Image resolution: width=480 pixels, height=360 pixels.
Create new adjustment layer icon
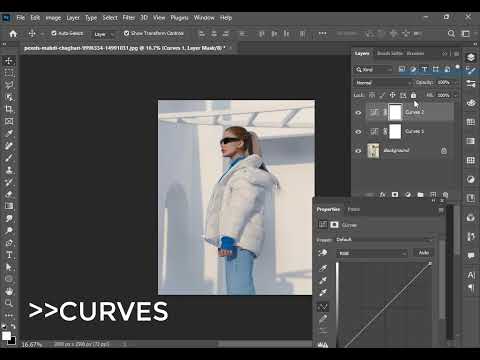point(408,195)
